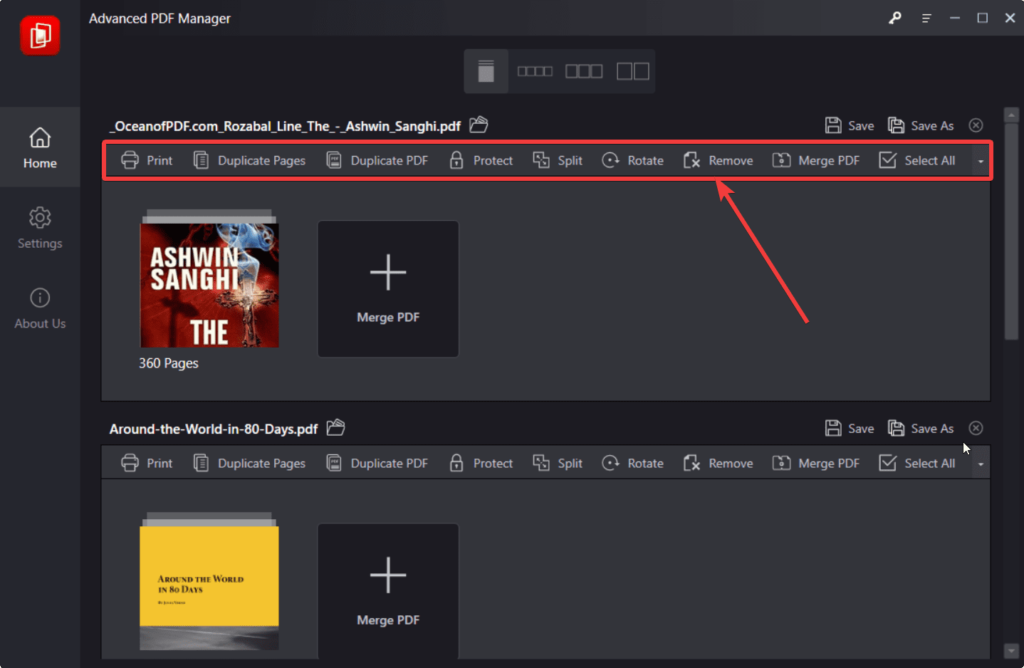Print the Around-the-World-in-80-Days PDF
Screen dimensions: 1024x668
click(147, 464)
